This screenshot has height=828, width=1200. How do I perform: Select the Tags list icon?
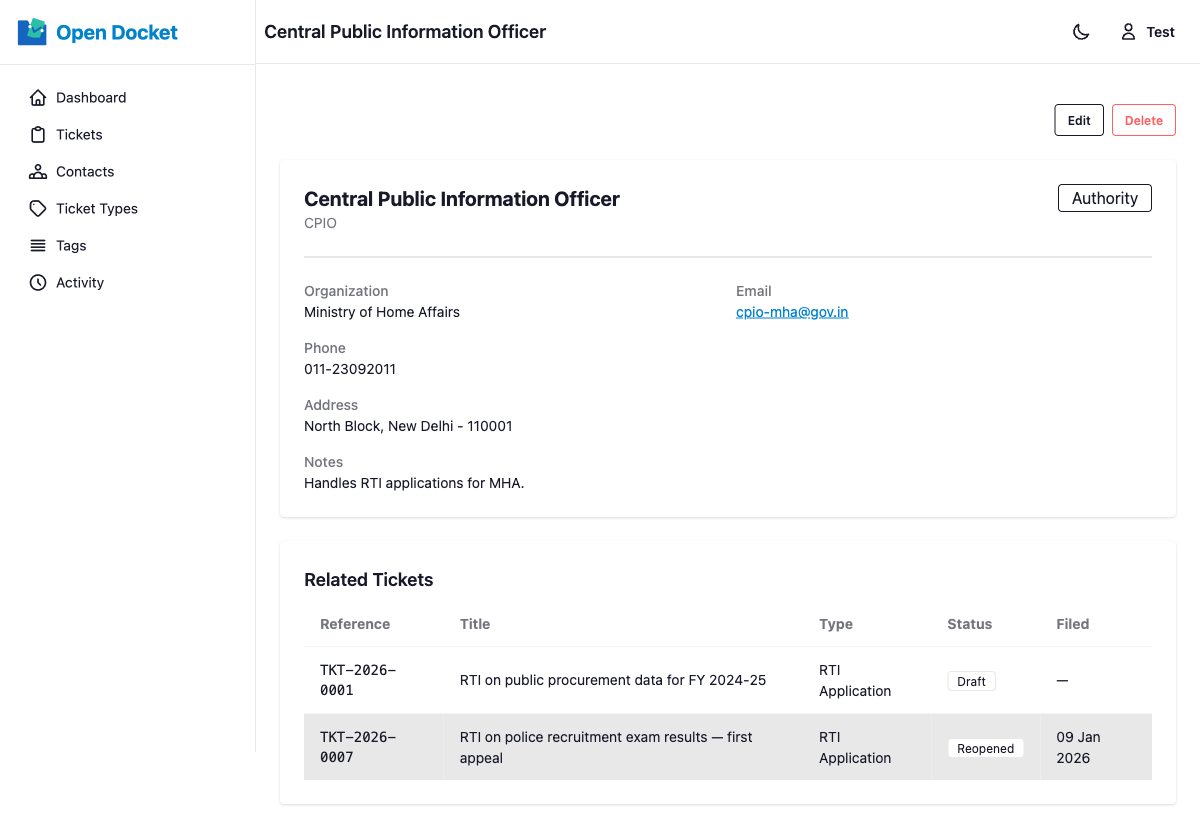tap(38, 245)
